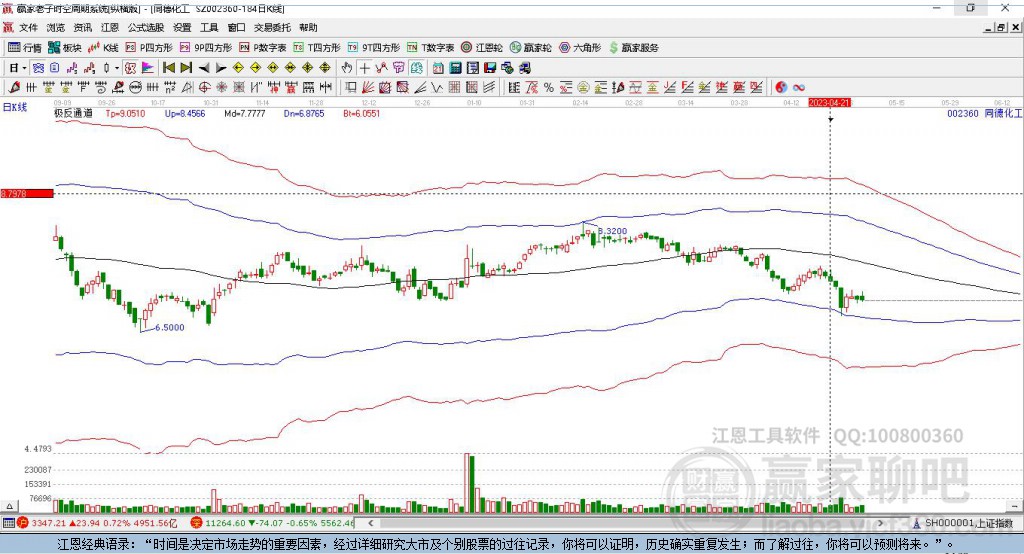The height and width of the screenshot is (554, 1024).
Task: Open the 交易委托 menu
Action: click(x=272, y=27)
